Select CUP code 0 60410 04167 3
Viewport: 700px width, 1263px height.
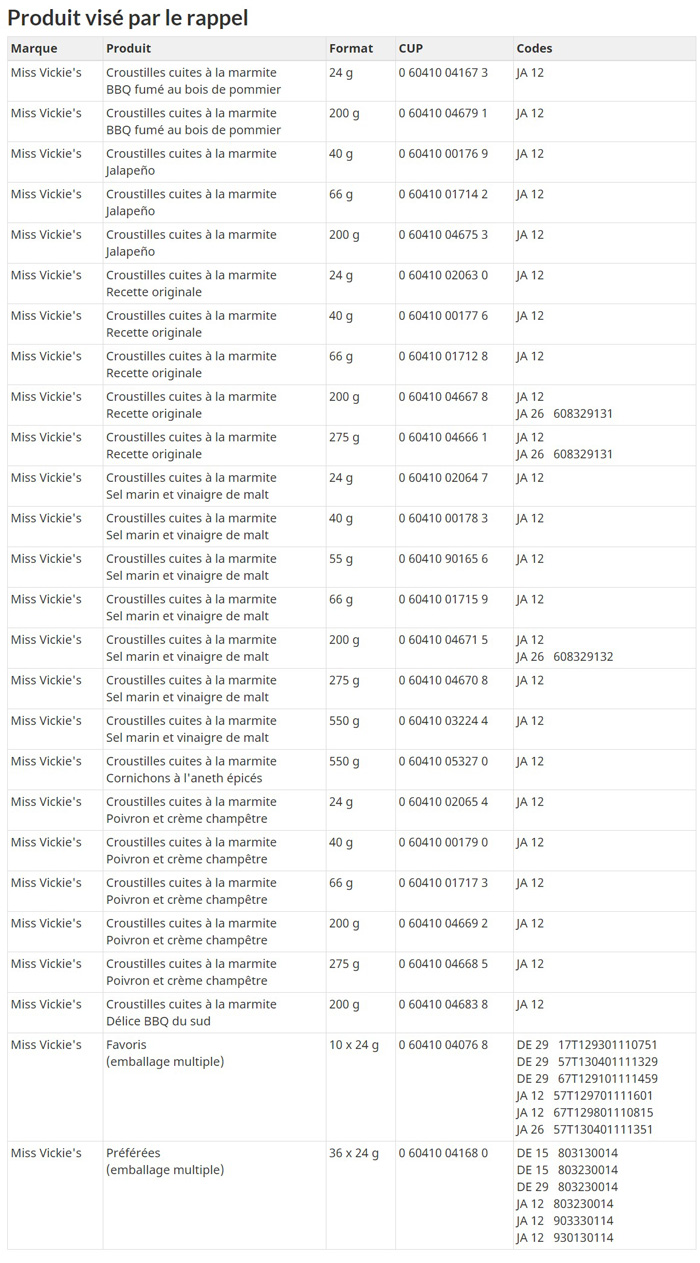tap(443, 73)
